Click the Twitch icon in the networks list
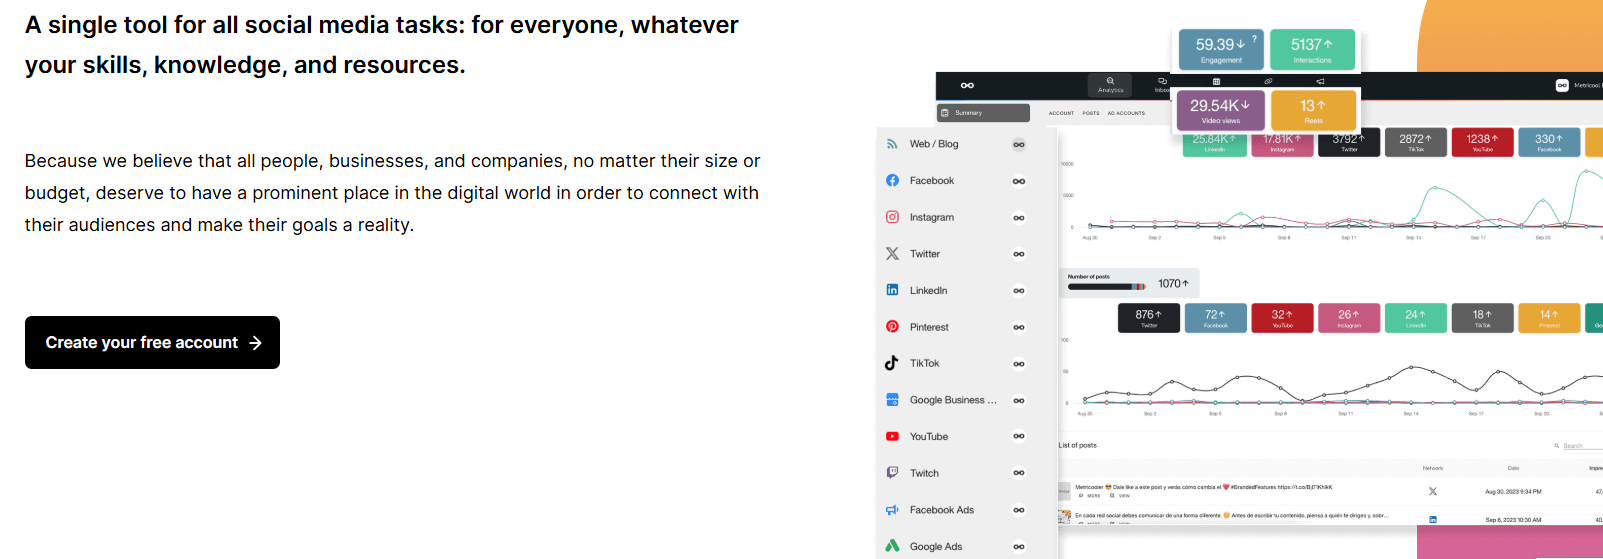This screenshot has width=1603, height=559. pyautogui.click(x=892, y=473)
